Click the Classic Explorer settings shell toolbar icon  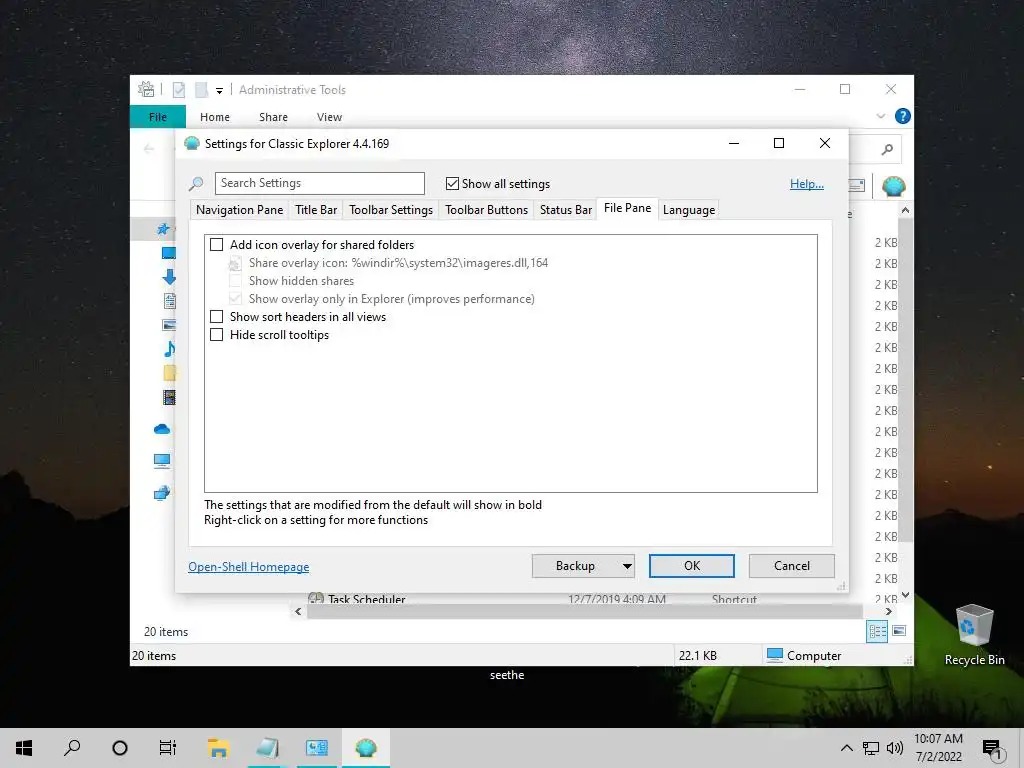click(x=893, y=187)
